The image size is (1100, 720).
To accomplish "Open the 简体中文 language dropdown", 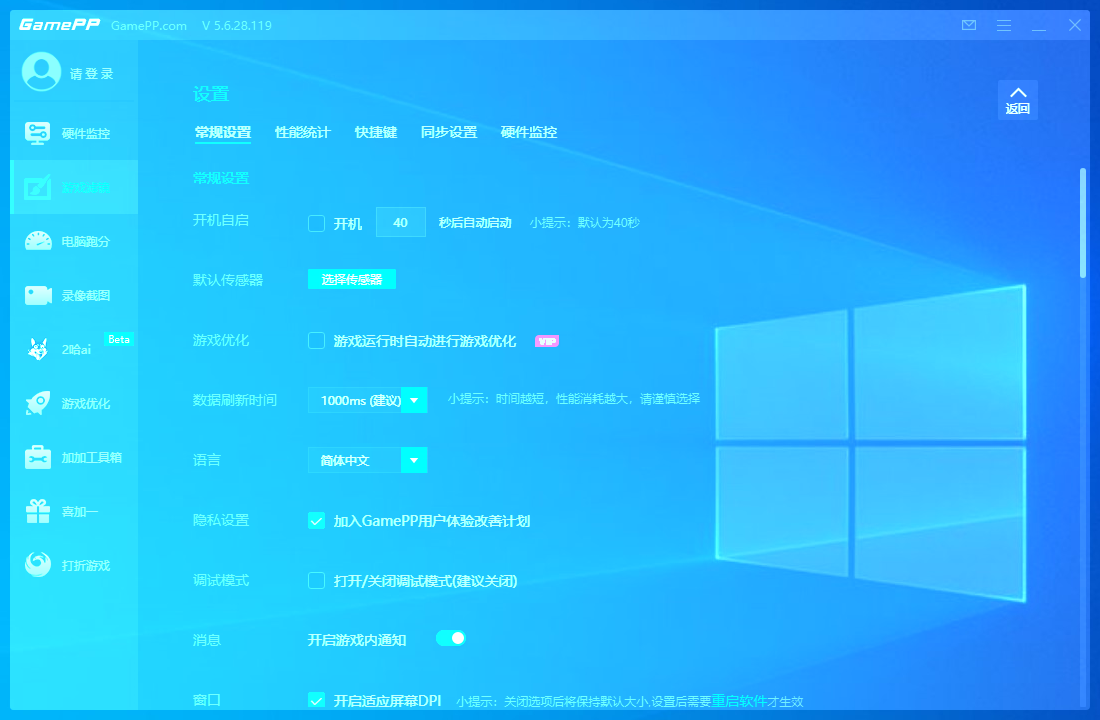I will click(414, 460).
